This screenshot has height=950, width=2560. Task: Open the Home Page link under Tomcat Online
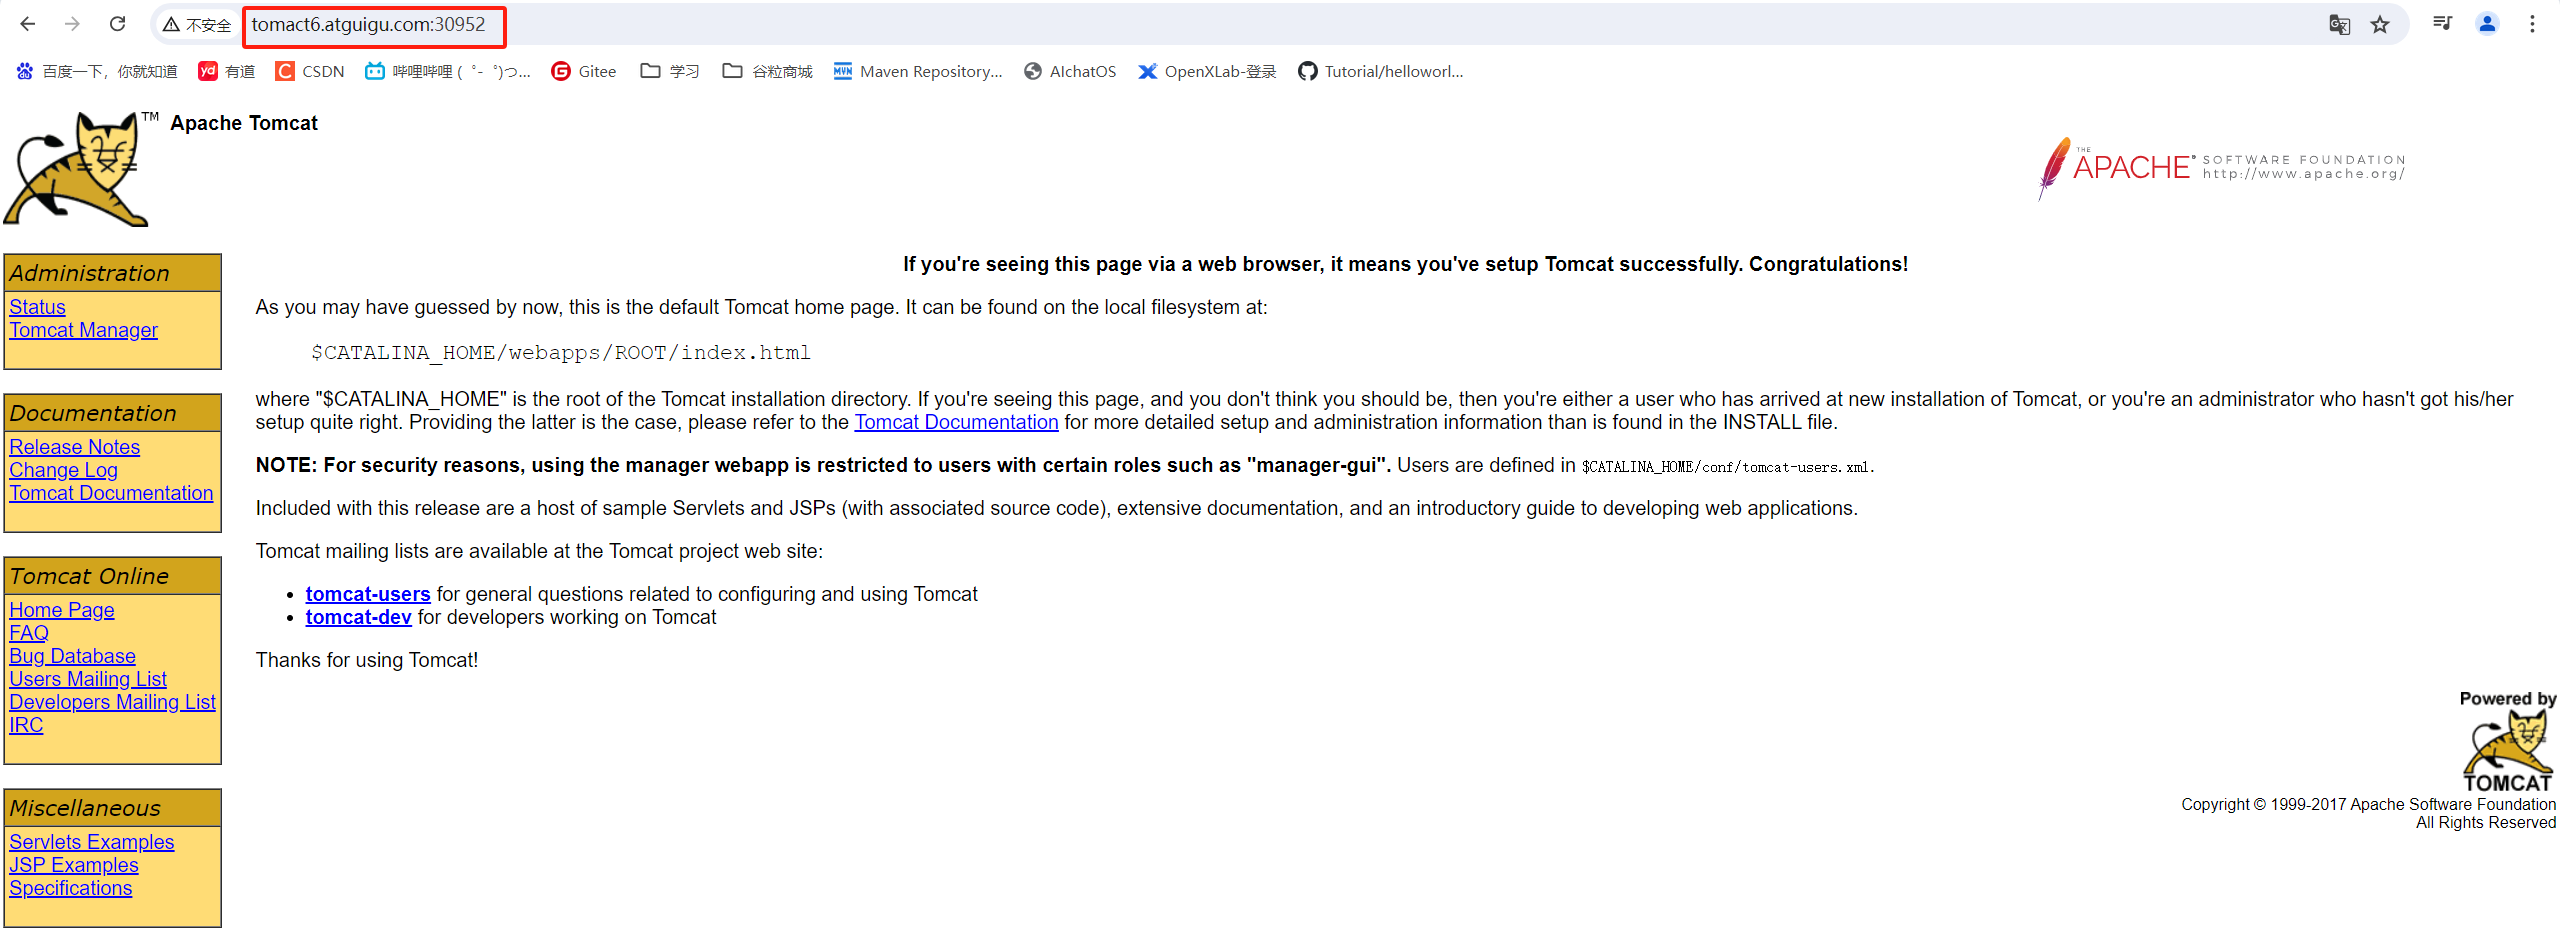(x=62, y=610)
